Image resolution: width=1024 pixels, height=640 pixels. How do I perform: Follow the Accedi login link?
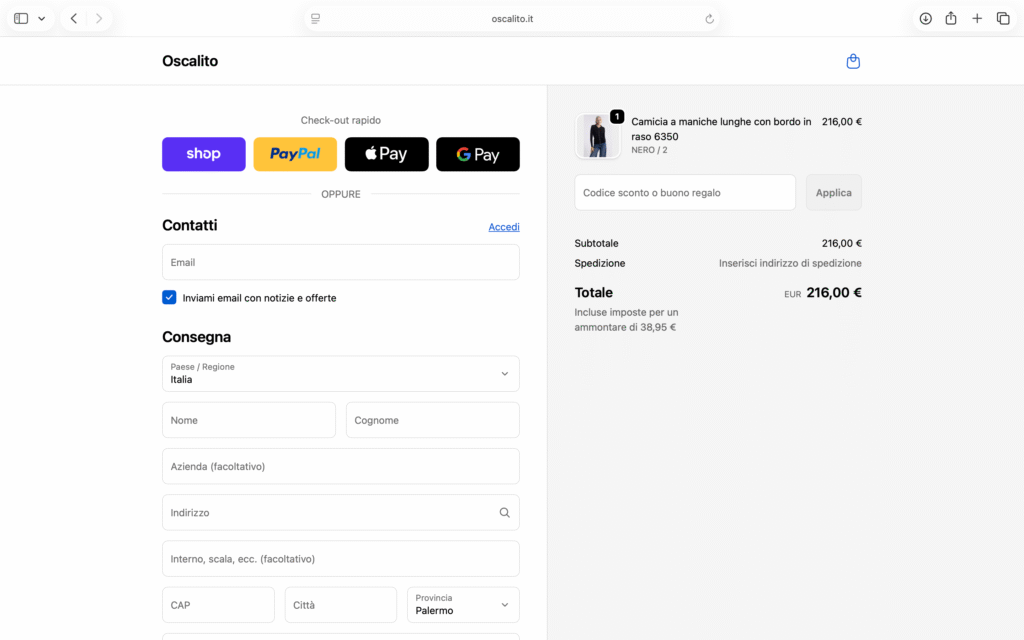point(504,227)
